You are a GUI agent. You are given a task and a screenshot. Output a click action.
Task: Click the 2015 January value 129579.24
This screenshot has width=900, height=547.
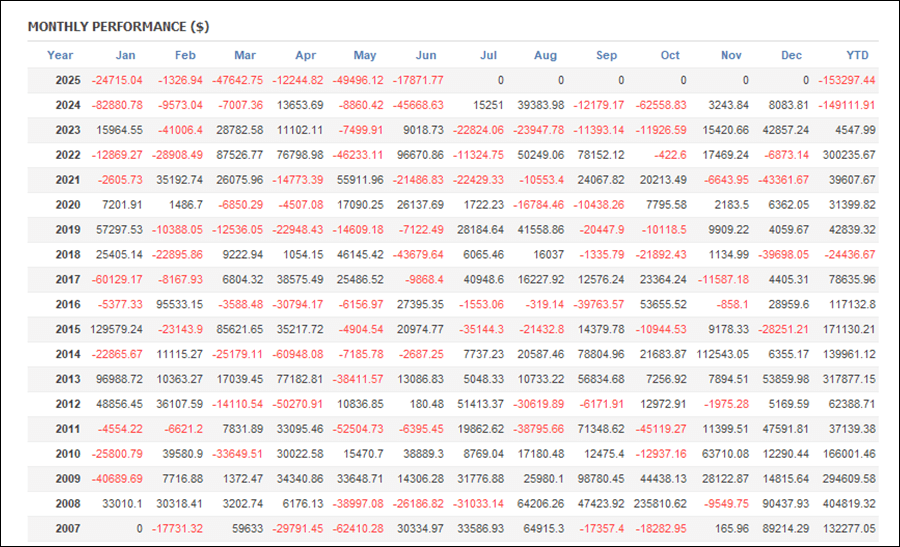(117, 329)
